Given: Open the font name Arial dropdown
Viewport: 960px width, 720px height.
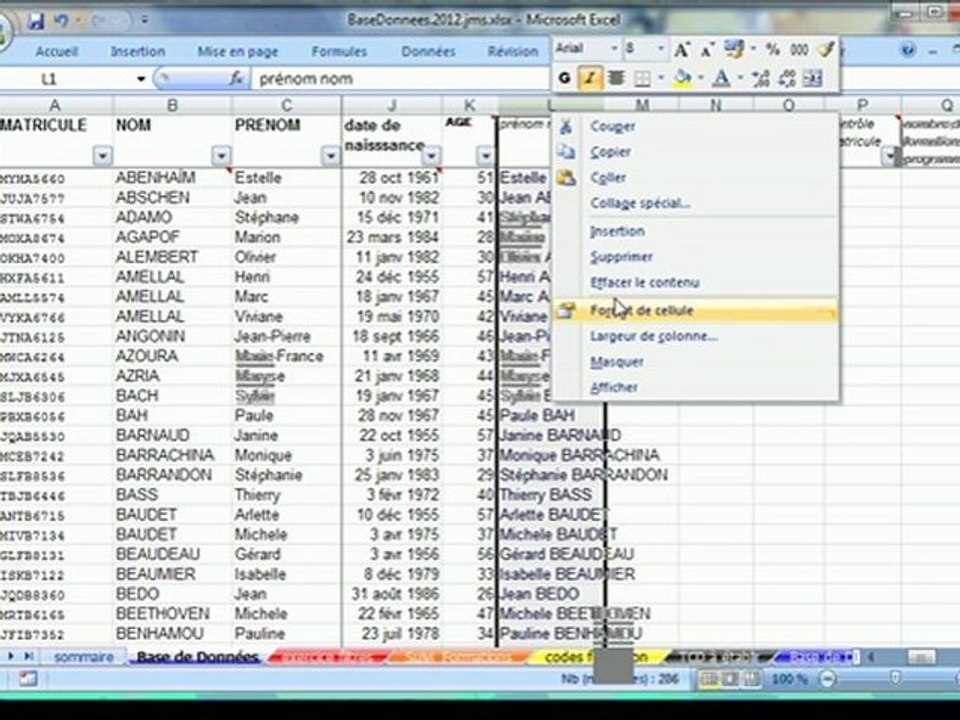Looking at the screenshot, I should click(x=613, y=49).
